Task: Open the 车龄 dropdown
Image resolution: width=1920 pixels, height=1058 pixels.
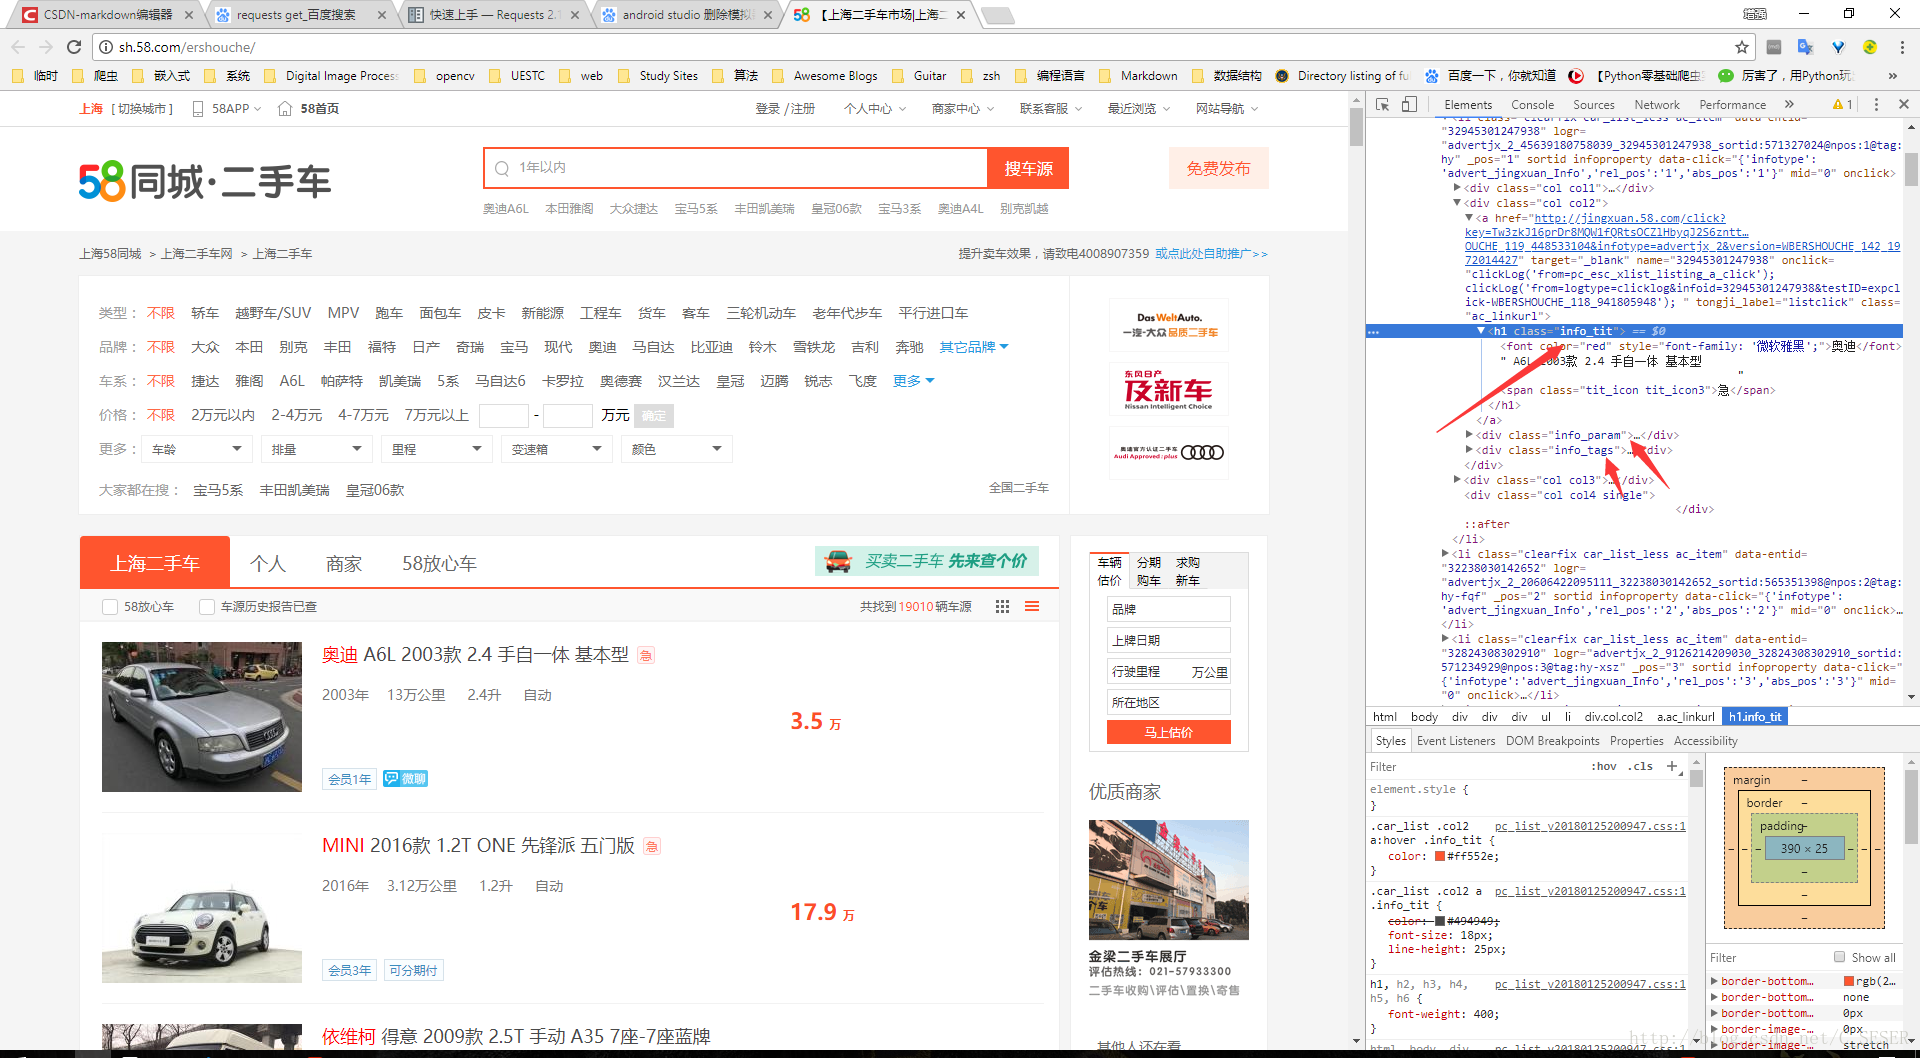Action: click(197, 450)
